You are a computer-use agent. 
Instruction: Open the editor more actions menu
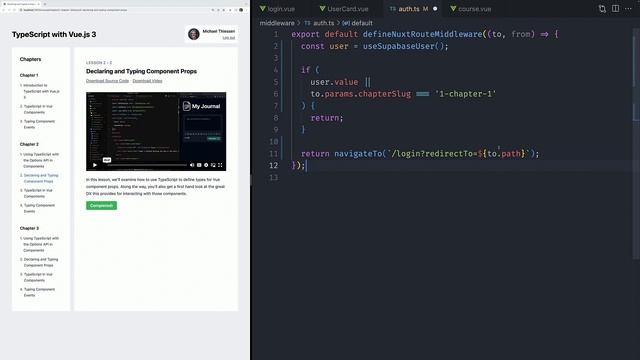[628, 9]
